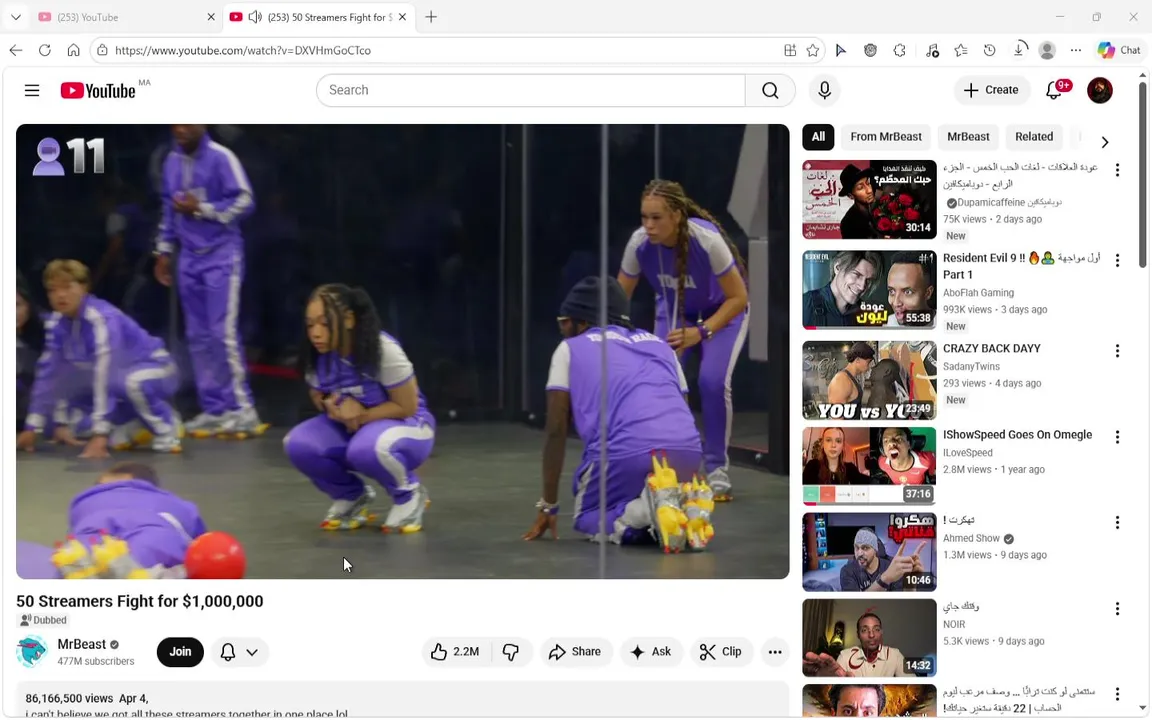Open MrBeast channel avatar
This screenshot has width=1152, height=720.
32,652
